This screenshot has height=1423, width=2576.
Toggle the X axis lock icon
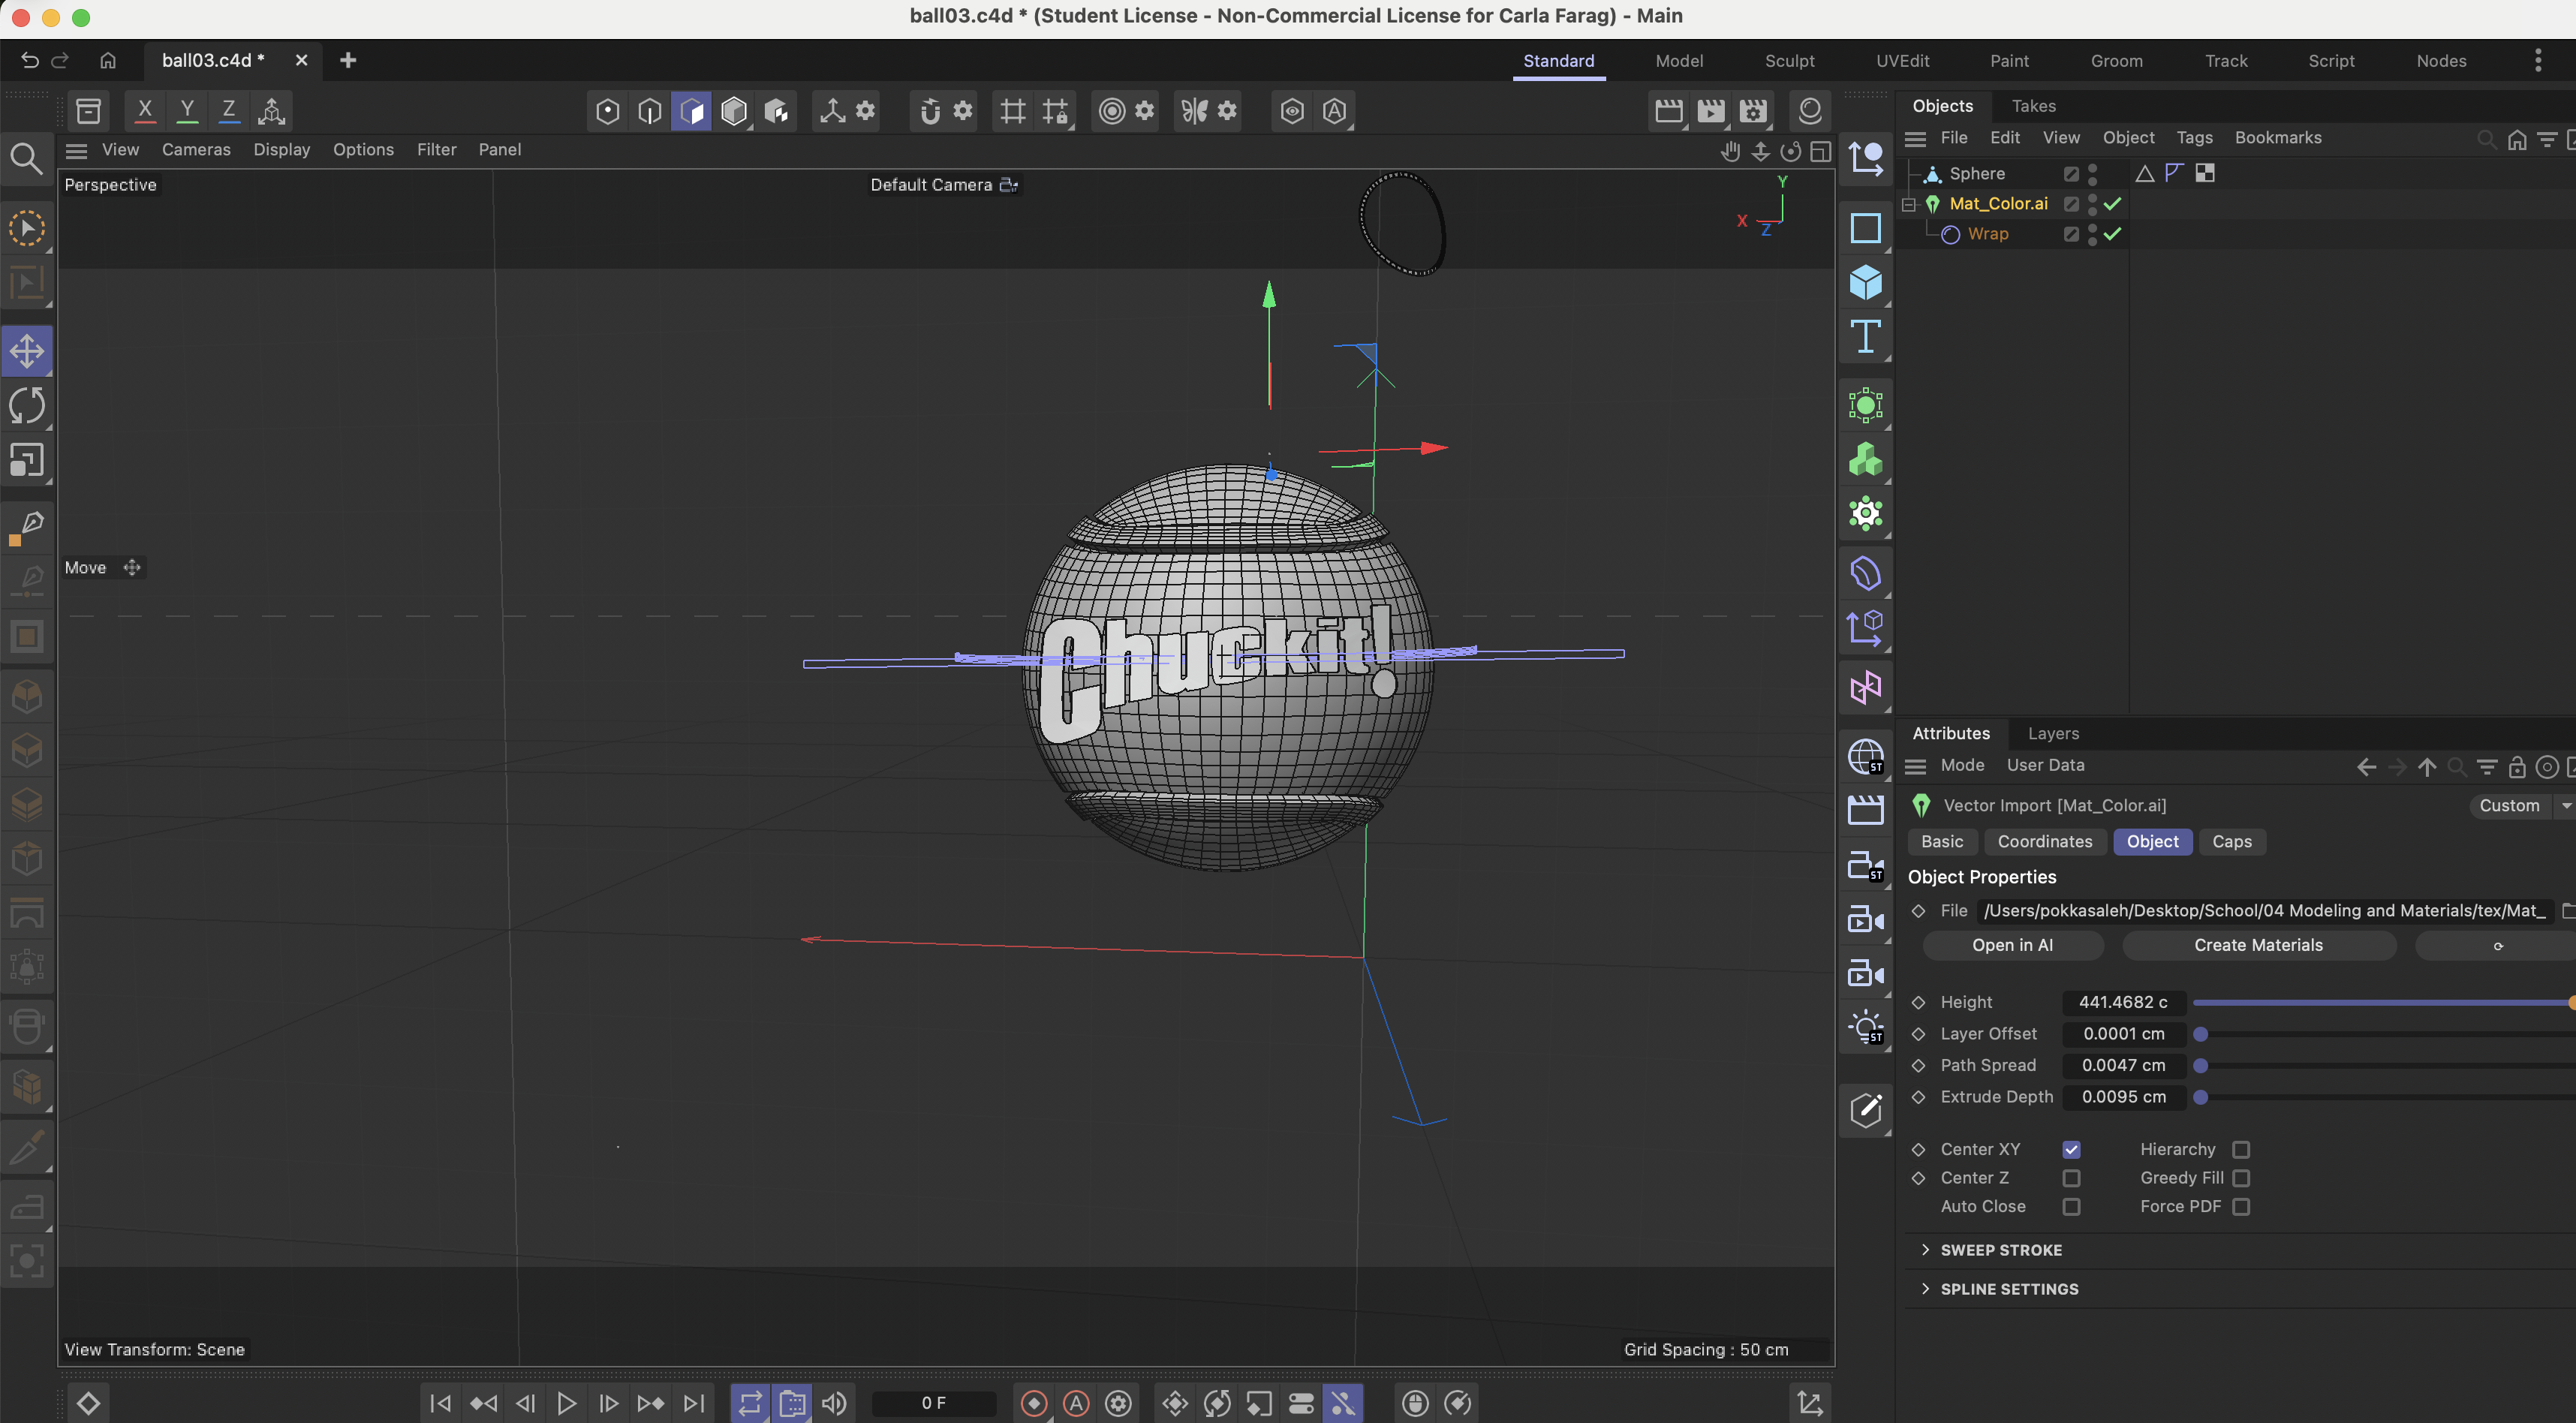pyautogui.click(x=145, y=111)
